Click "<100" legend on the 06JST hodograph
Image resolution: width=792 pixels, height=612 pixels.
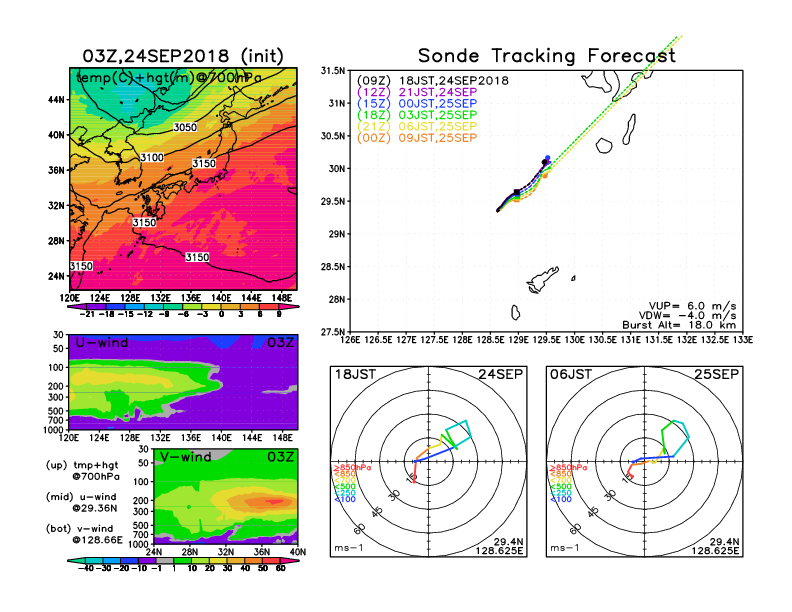coord(561,500)
